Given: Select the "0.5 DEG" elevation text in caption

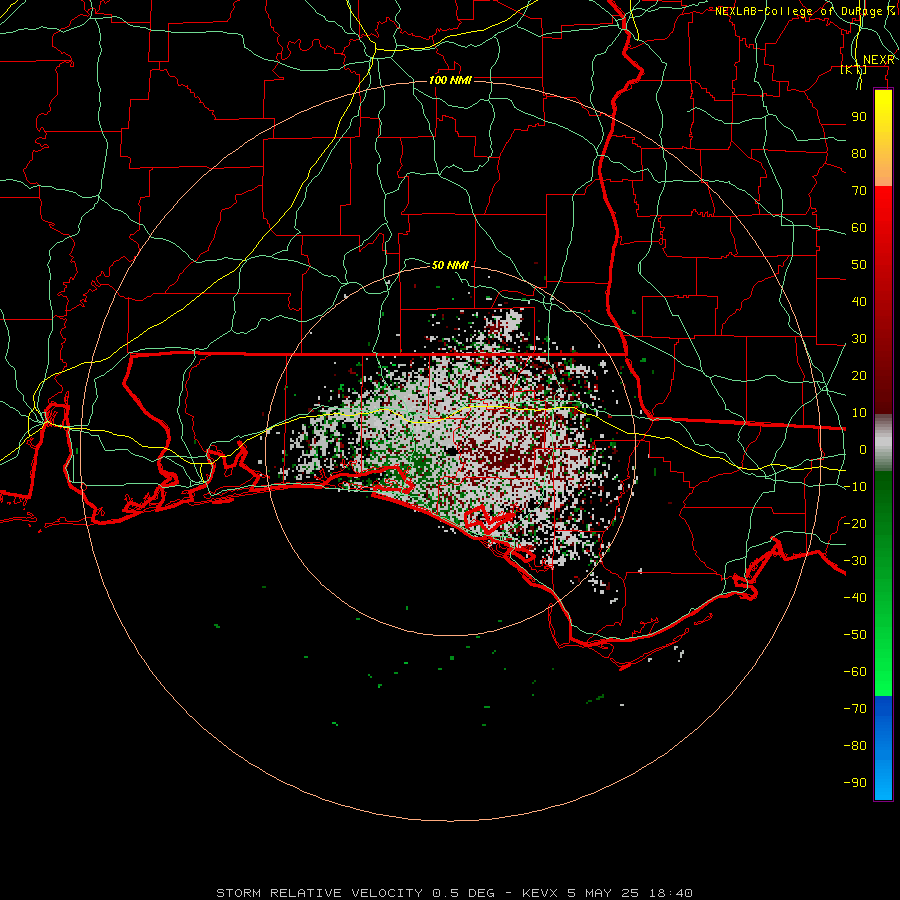Looking at the screenshot, I should point(463,893).
